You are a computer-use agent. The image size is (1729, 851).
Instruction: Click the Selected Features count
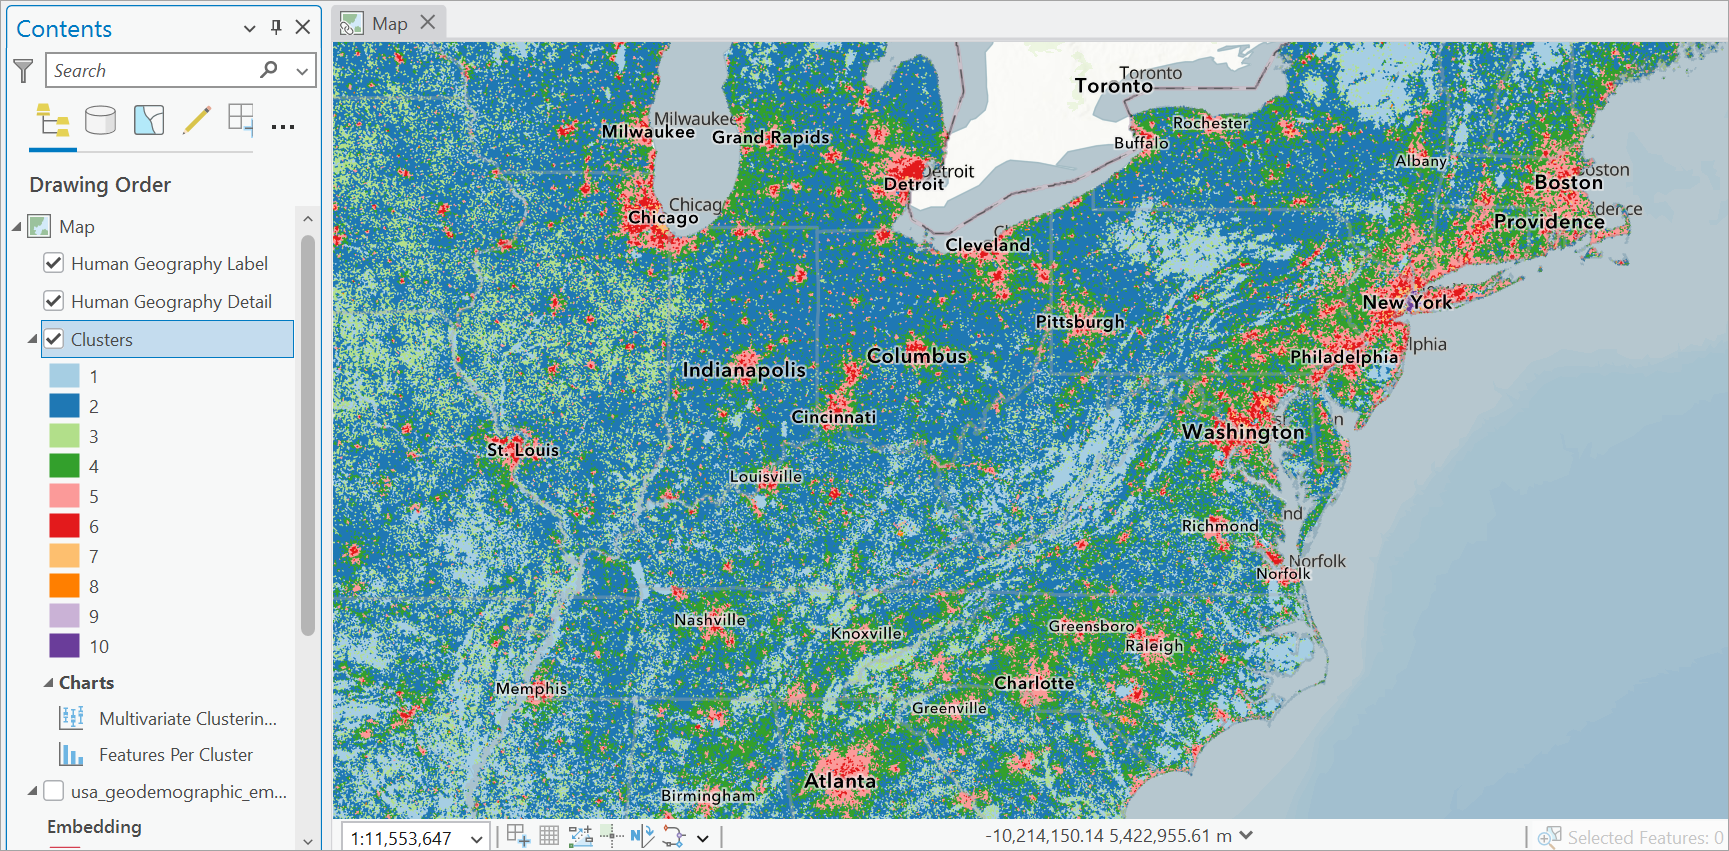pyautogui.click(x=1644, y=838)
